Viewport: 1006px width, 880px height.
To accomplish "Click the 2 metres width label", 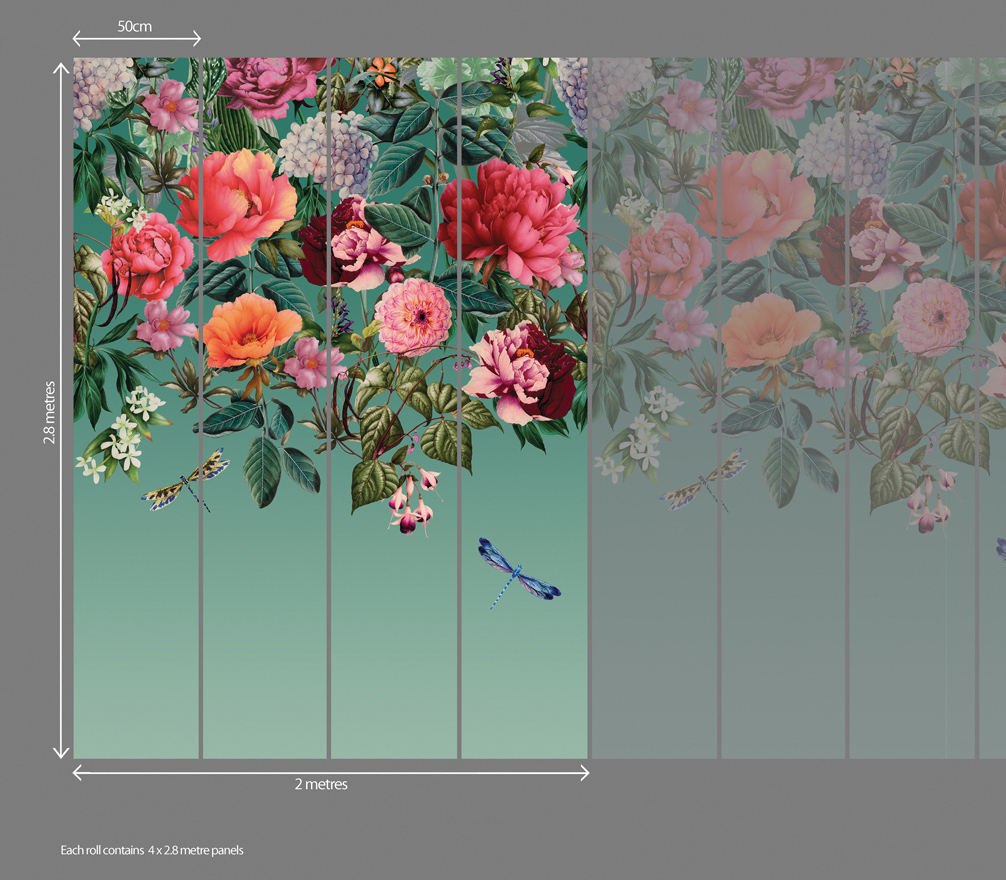I will point(321,785).
